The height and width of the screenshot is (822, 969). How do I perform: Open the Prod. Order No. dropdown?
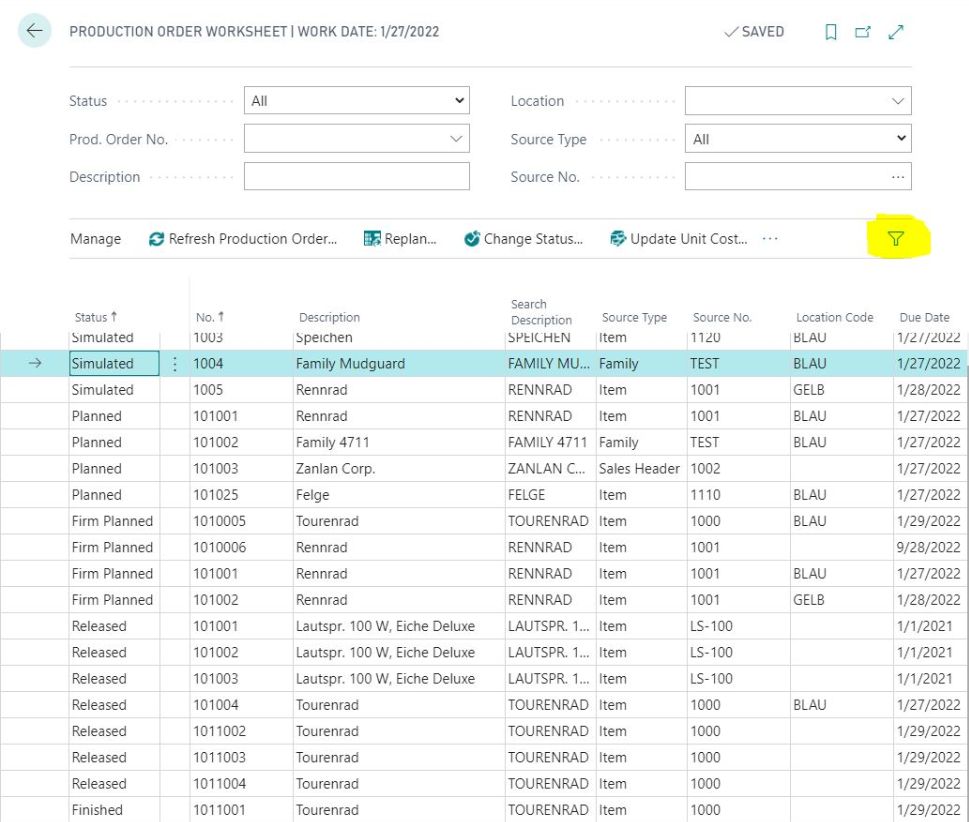point(456,139)
